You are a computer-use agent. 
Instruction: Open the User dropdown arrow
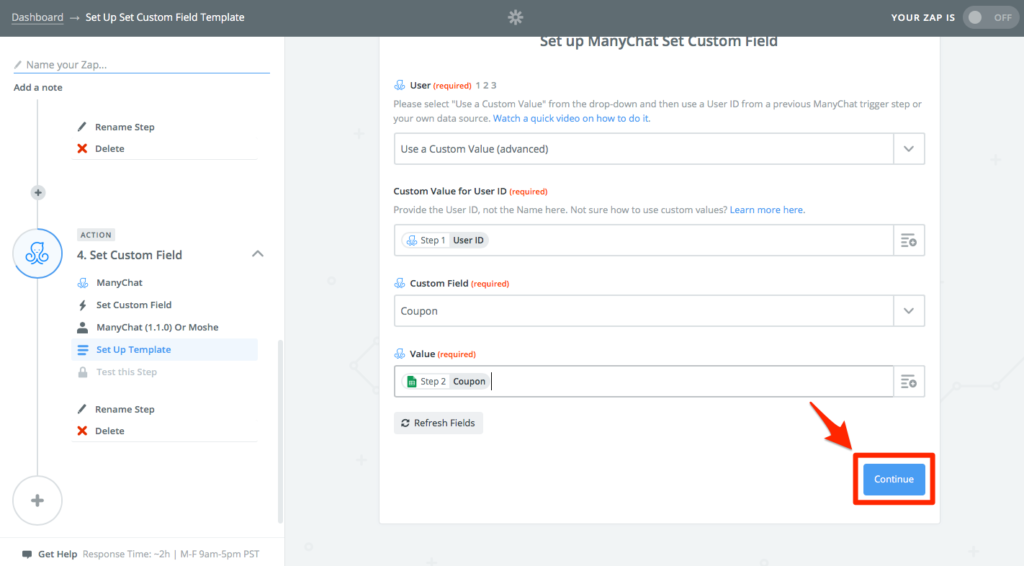[x=908, y=149]
